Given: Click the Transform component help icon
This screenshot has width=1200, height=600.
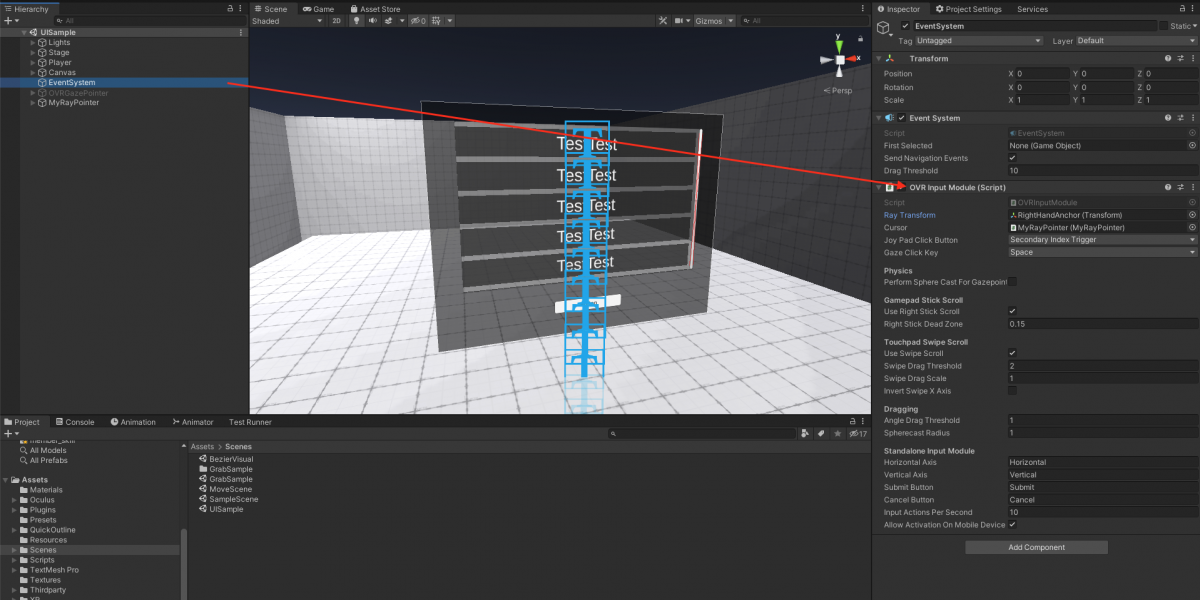Looking at the screenshot, I should coord(1167,58).
